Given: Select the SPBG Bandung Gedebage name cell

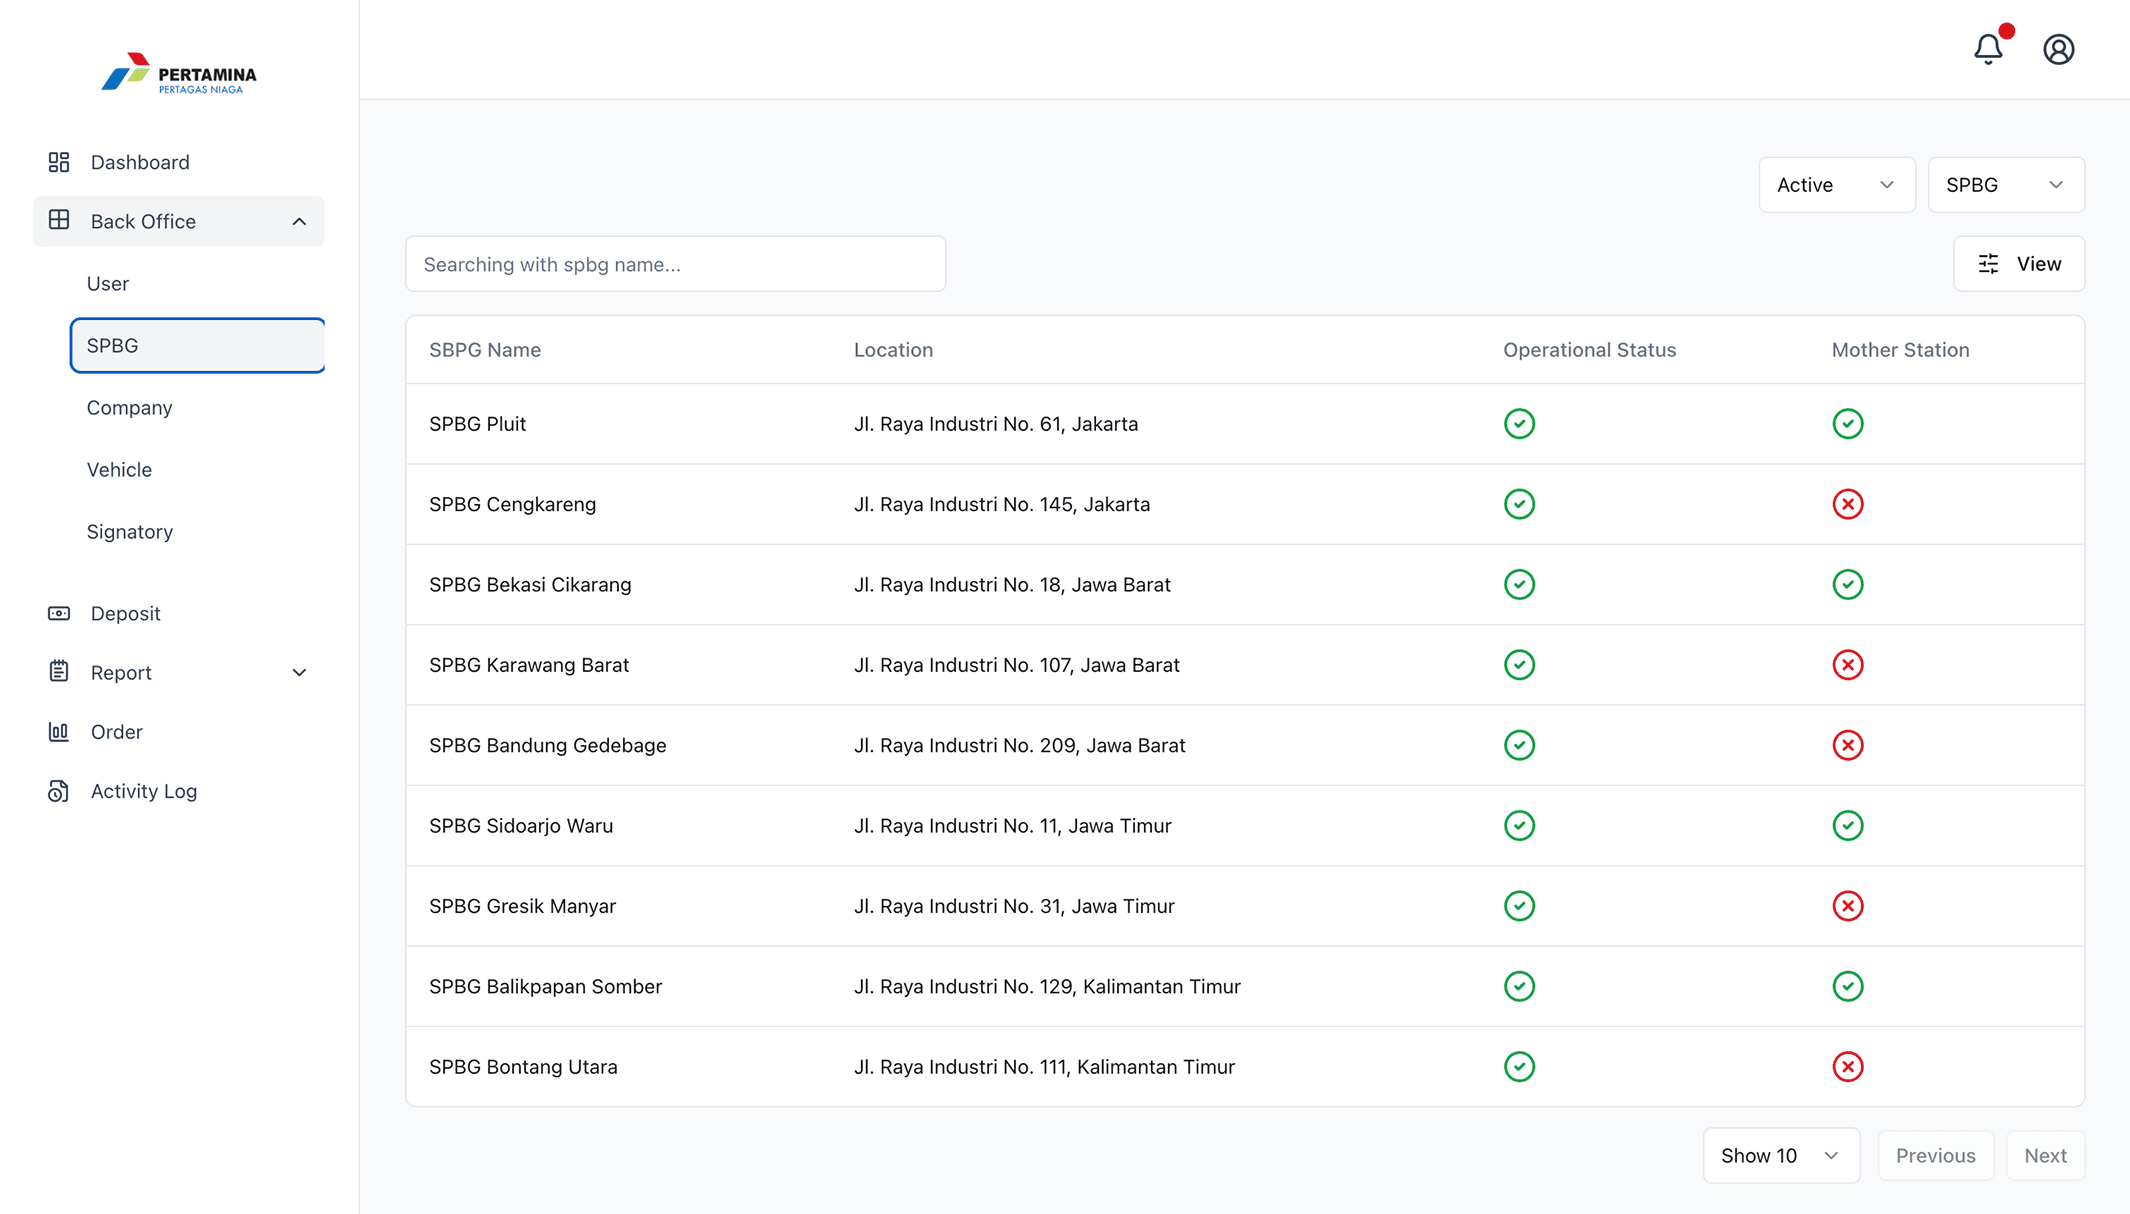Looking at the screenshot, I should 547,745.
